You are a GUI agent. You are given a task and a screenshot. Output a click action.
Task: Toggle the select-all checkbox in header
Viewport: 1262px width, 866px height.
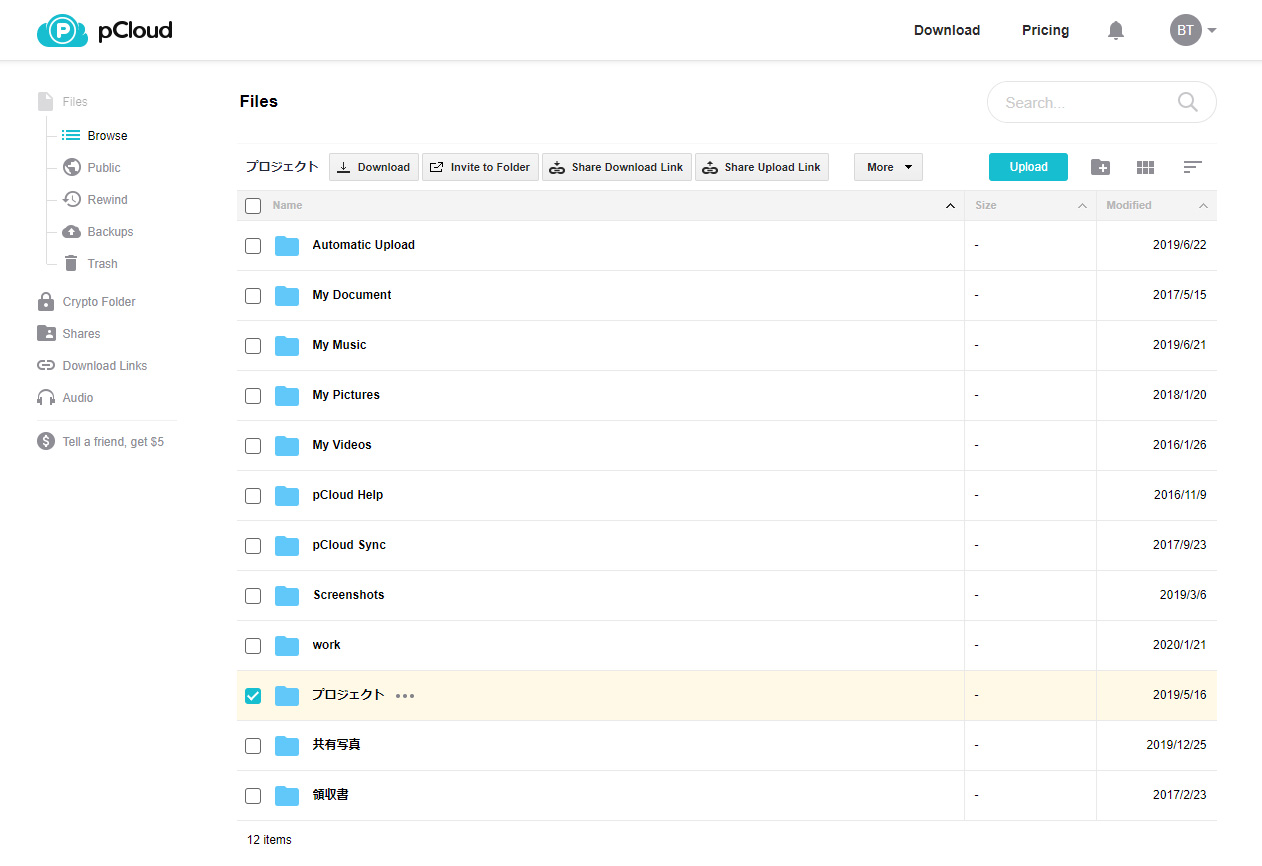click(253, 206)
